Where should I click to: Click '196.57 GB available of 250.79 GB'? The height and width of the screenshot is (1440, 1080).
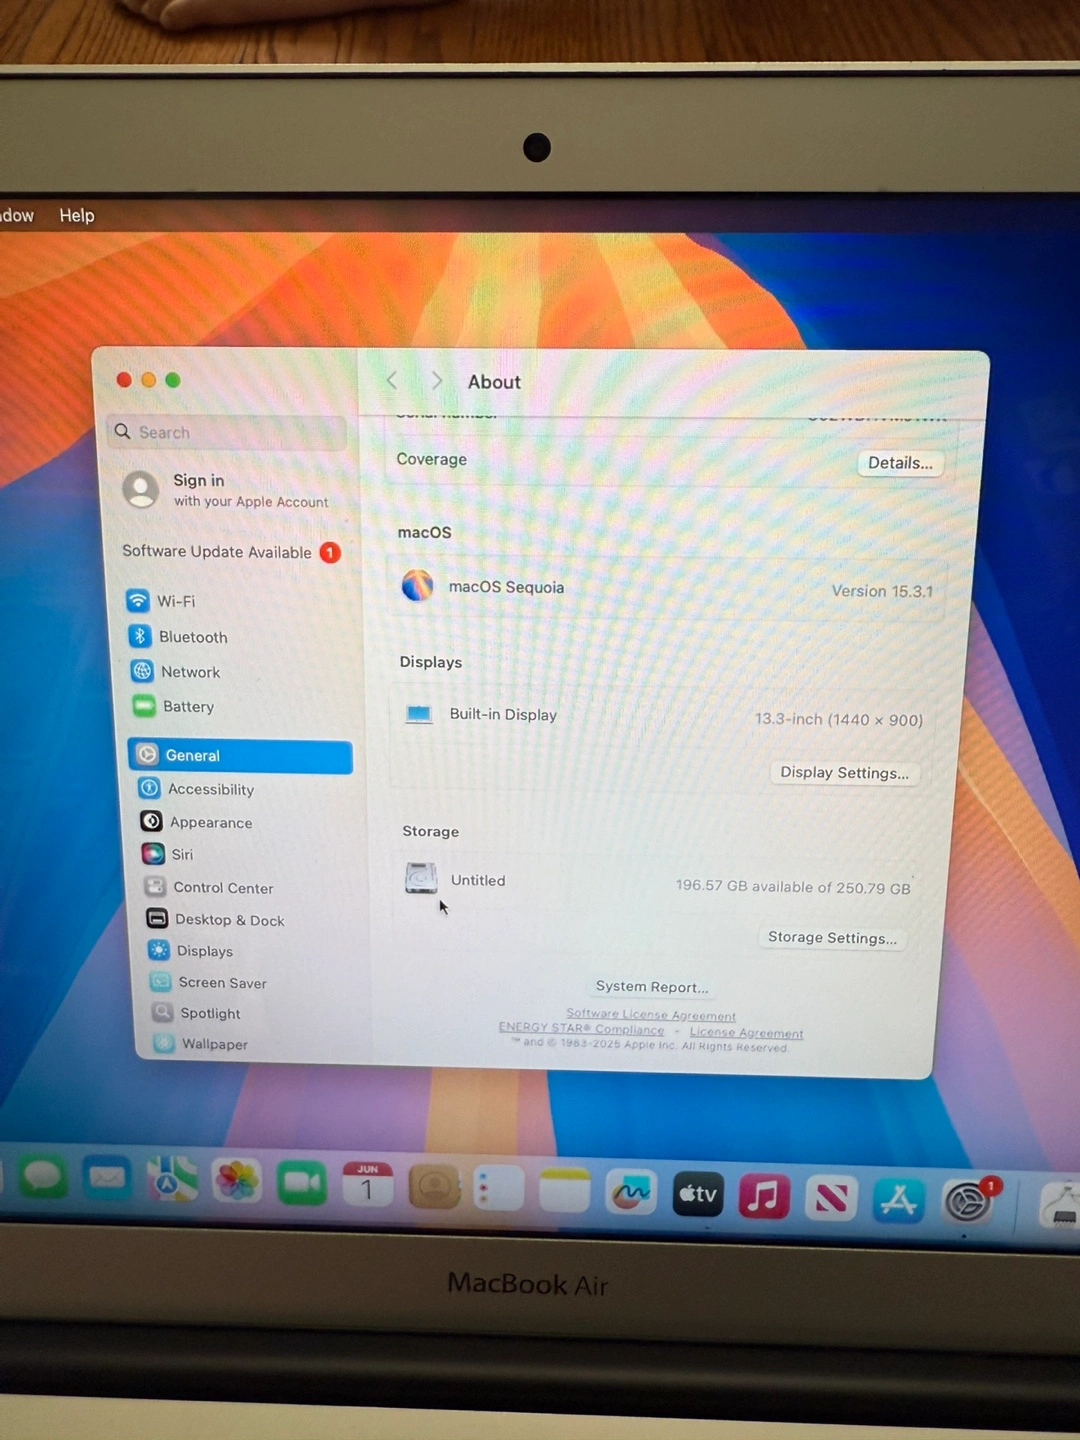[793, 887]
